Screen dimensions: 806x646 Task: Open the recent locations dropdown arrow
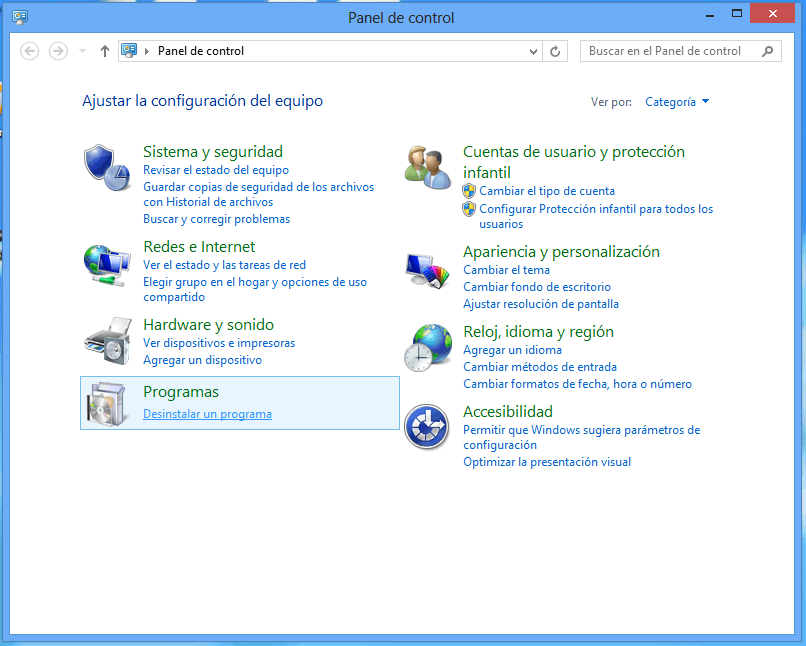[82, 51]
